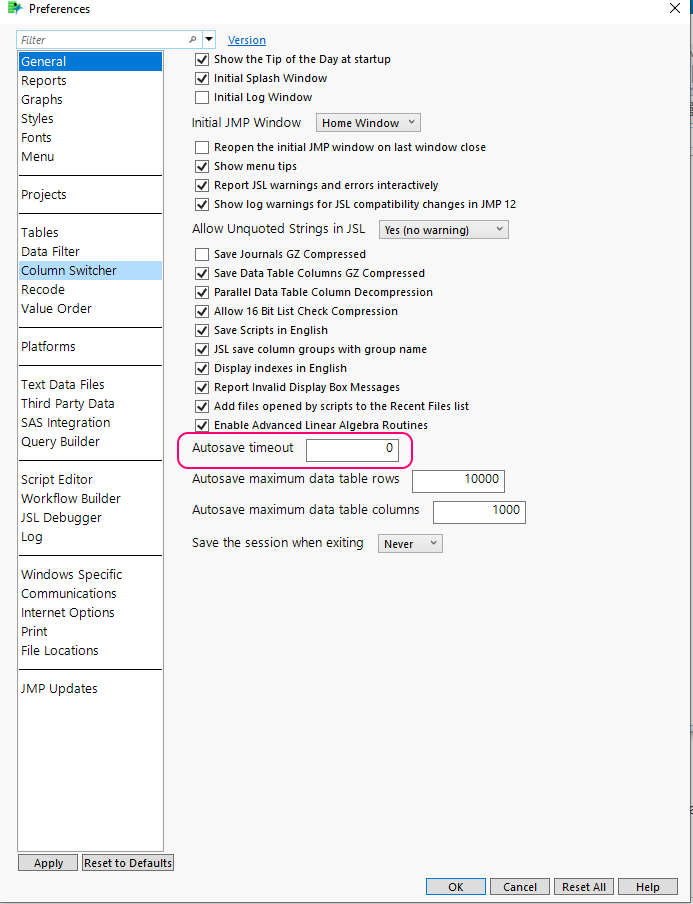Toggle Show menu tips checkbox

[202, 167]
